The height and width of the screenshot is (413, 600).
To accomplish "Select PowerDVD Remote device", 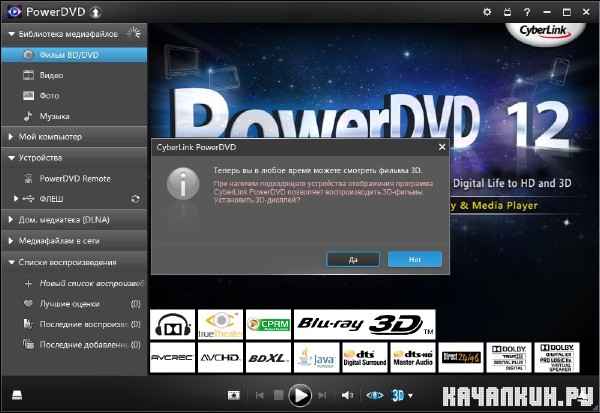I will tap(74, 178).
